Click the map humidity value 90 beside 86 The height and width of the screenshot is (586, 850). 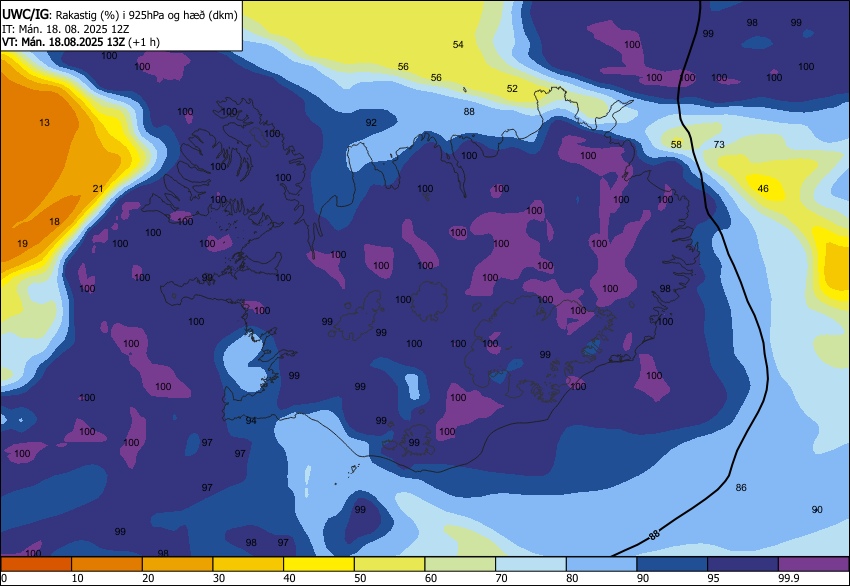click(x=817, y=510)
